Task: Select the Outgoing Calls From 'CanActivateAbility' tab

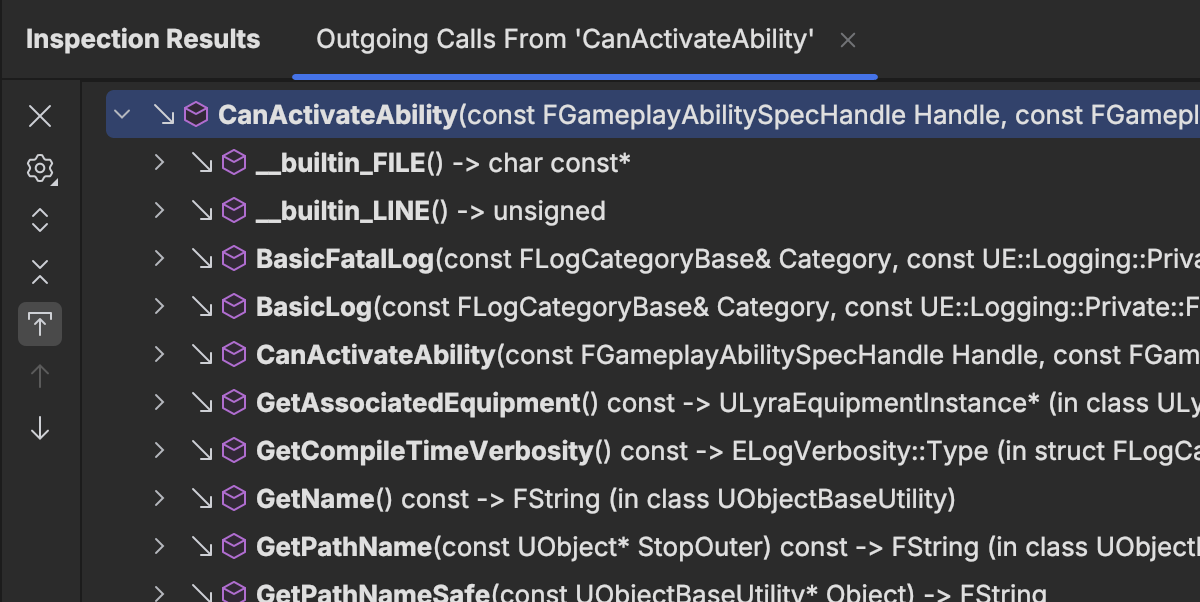Action: click(565, 40)
